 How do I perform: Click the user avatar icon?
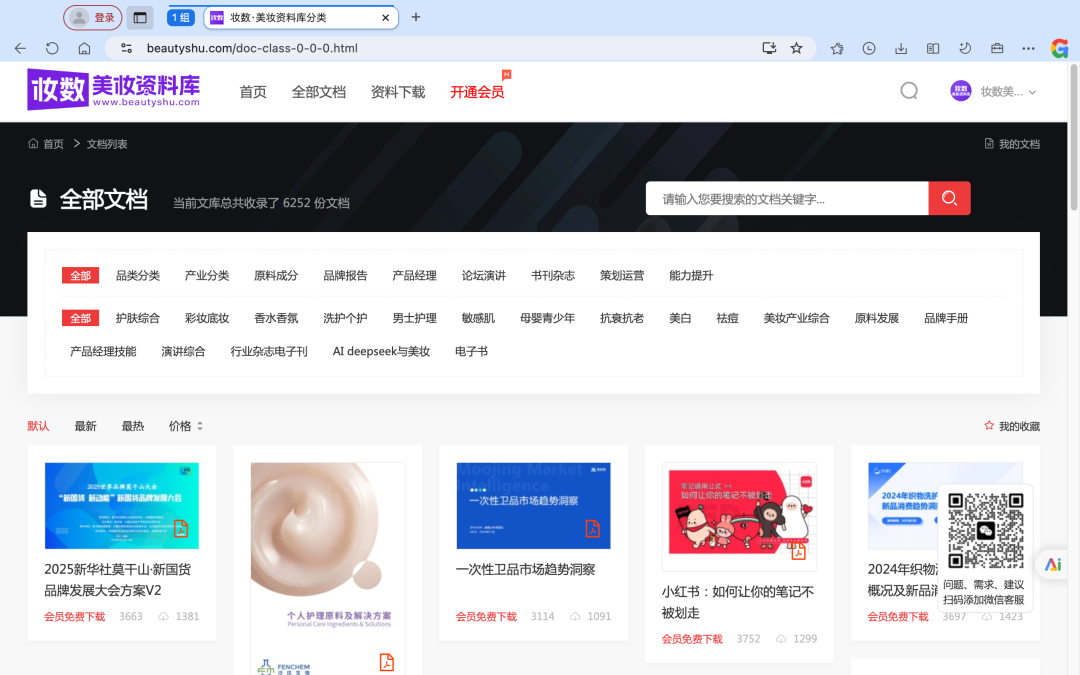coord(961,91)
